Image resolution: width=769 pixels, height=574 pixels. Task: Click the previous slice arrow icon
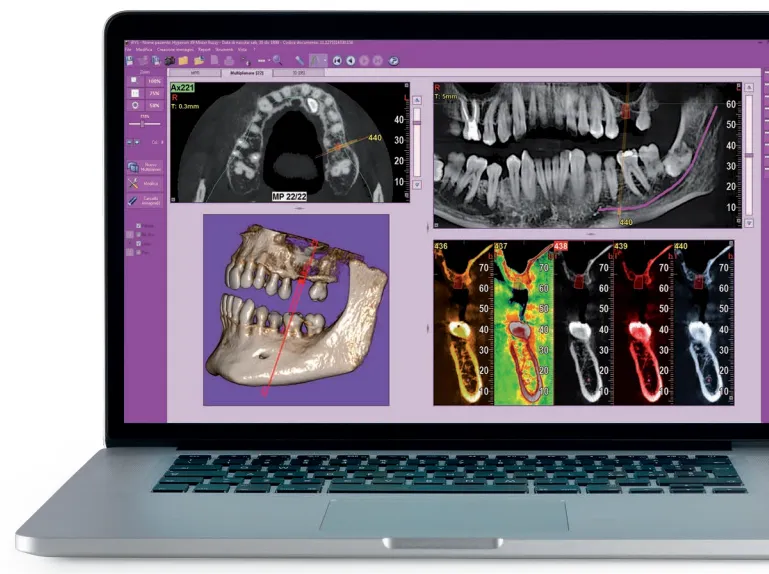click(352, 61)
